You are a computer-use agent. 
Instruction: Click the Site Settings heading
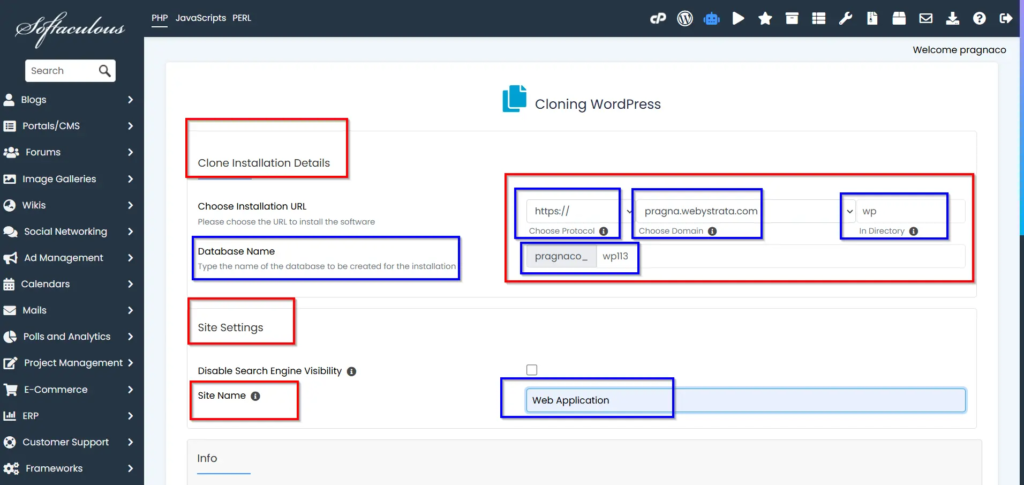click(x=231, y=328)
